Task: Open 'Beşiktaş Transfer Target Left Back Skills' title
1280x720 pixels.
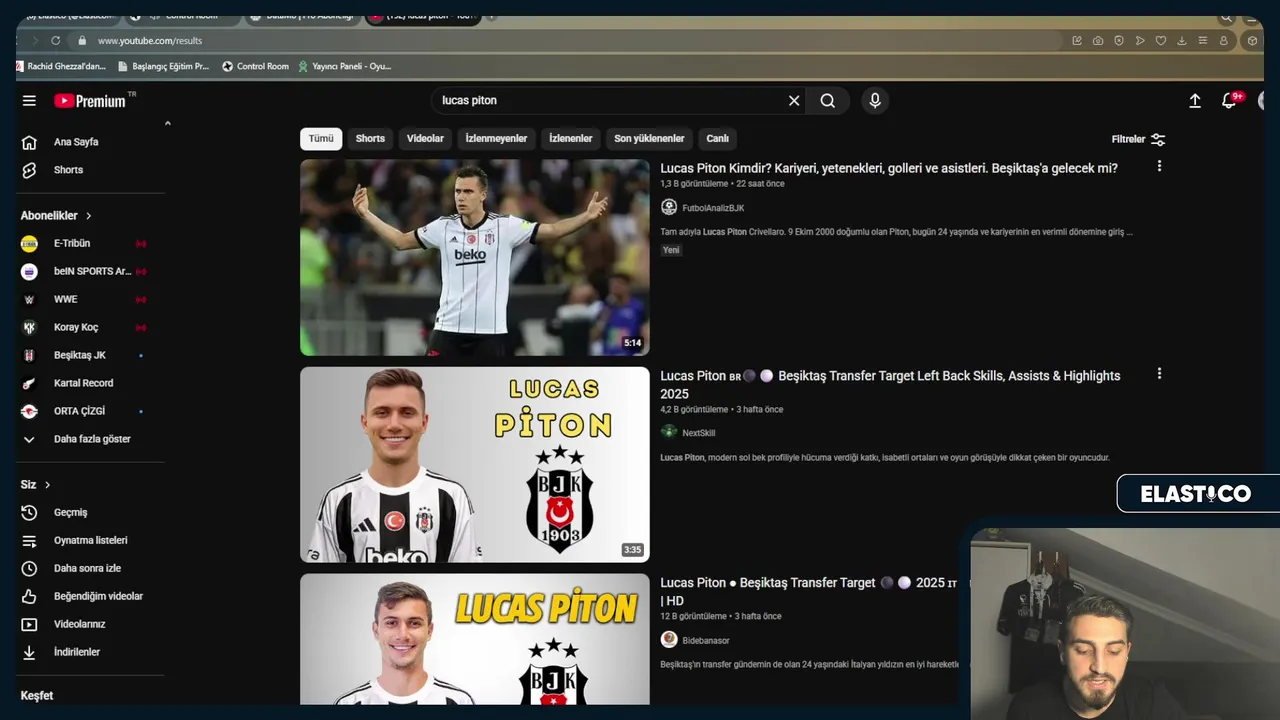Action: coord(890,384)
